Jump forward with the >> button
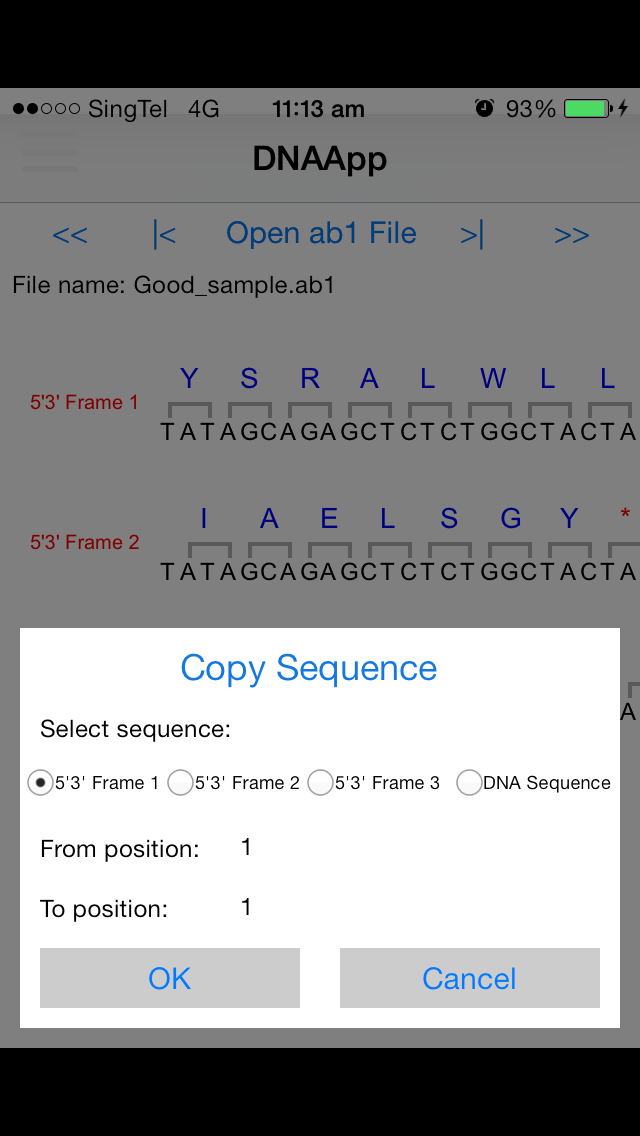This screenshot has width=640, height=1136. pos(571,235)
